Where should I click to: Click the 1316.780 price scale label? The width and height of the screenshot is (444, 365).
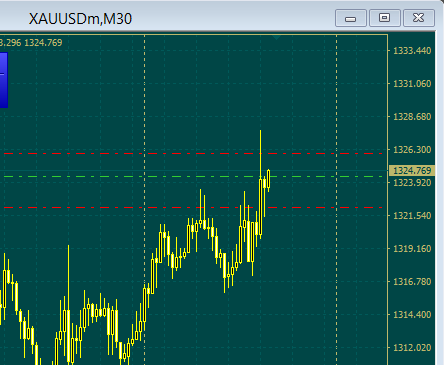pyautogui.click(x=412, y=282)
